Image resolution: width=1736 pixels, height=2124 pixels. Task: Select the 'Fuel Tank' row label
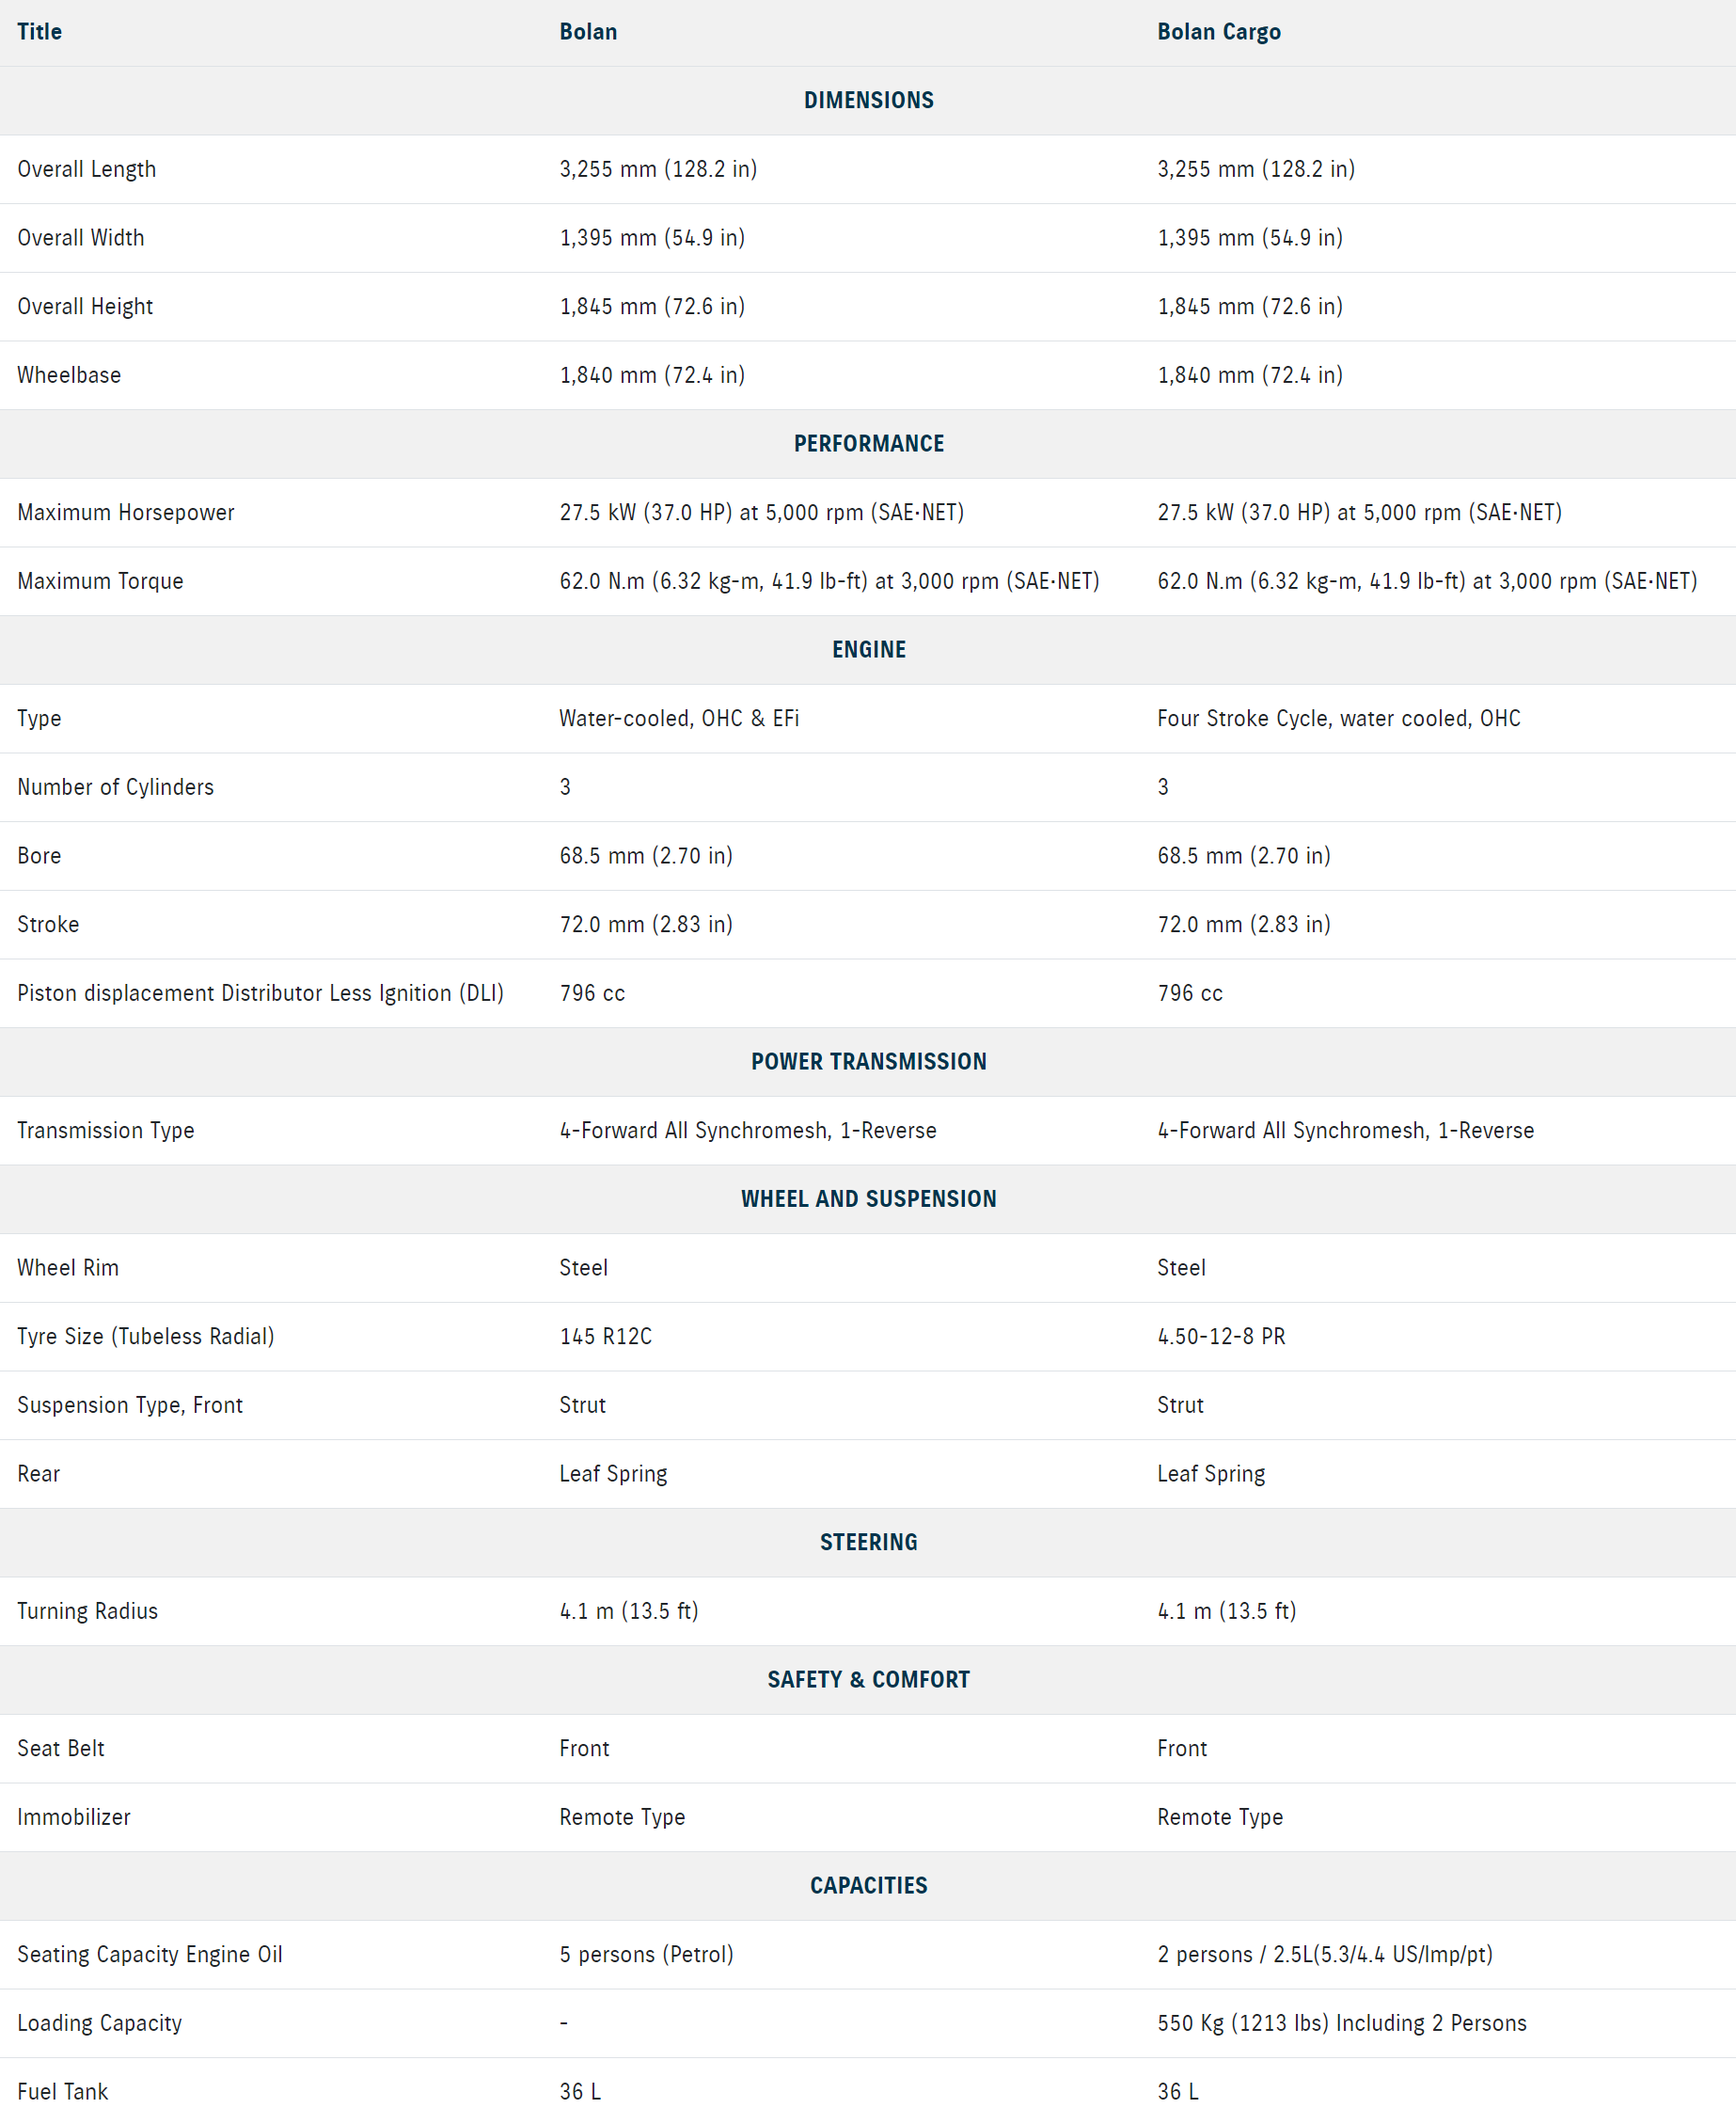[x=63, y=2092]
